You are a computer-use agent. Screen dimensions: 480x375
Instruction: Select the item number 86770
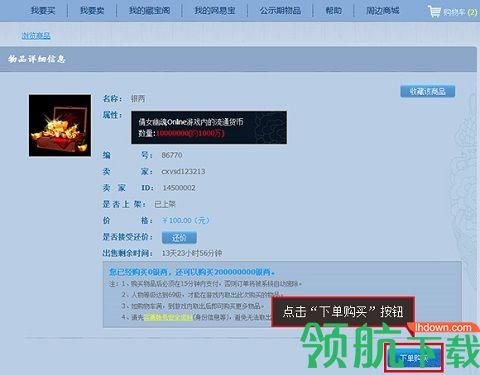click(x=172, y=155)
